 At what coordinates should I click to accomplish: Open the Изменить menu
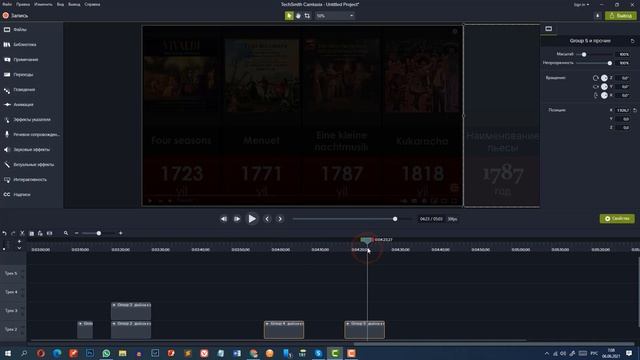(43, 4)
